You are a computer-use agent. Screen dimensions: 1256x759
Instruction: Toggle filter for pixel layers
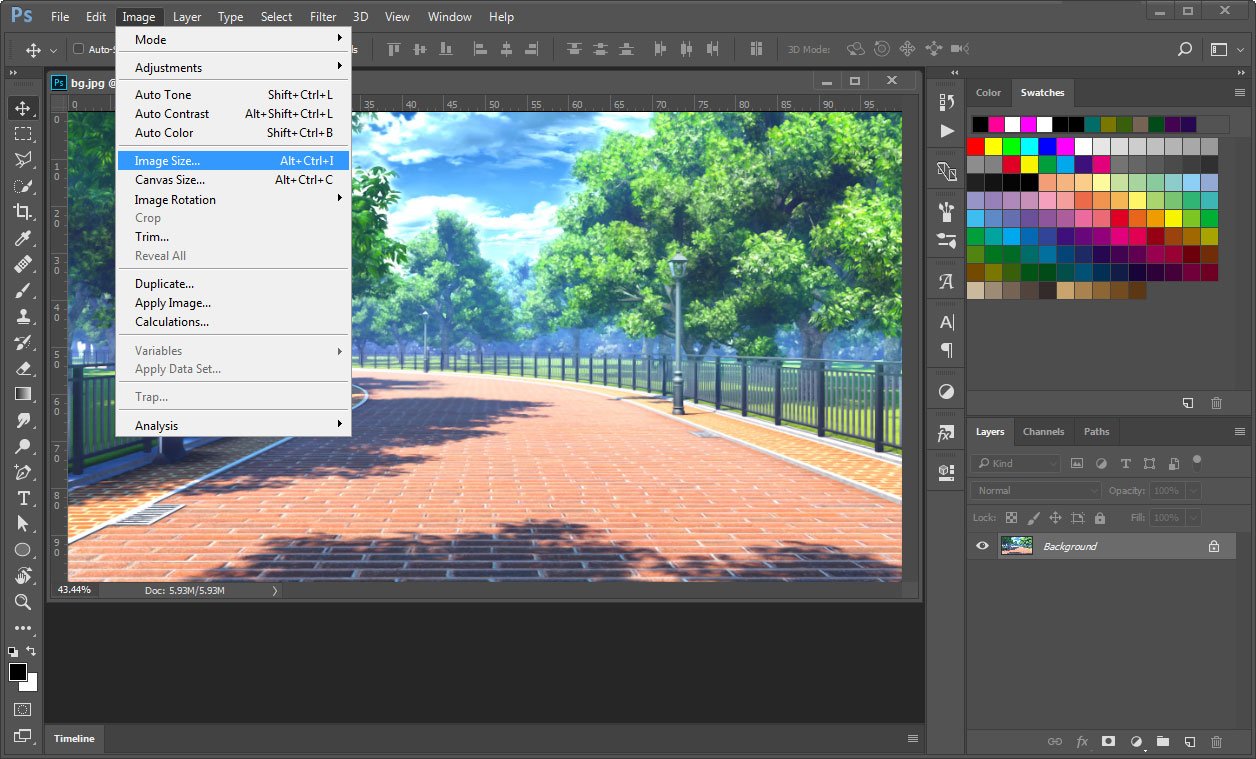pyautogui.click(x=1077, y=463)
